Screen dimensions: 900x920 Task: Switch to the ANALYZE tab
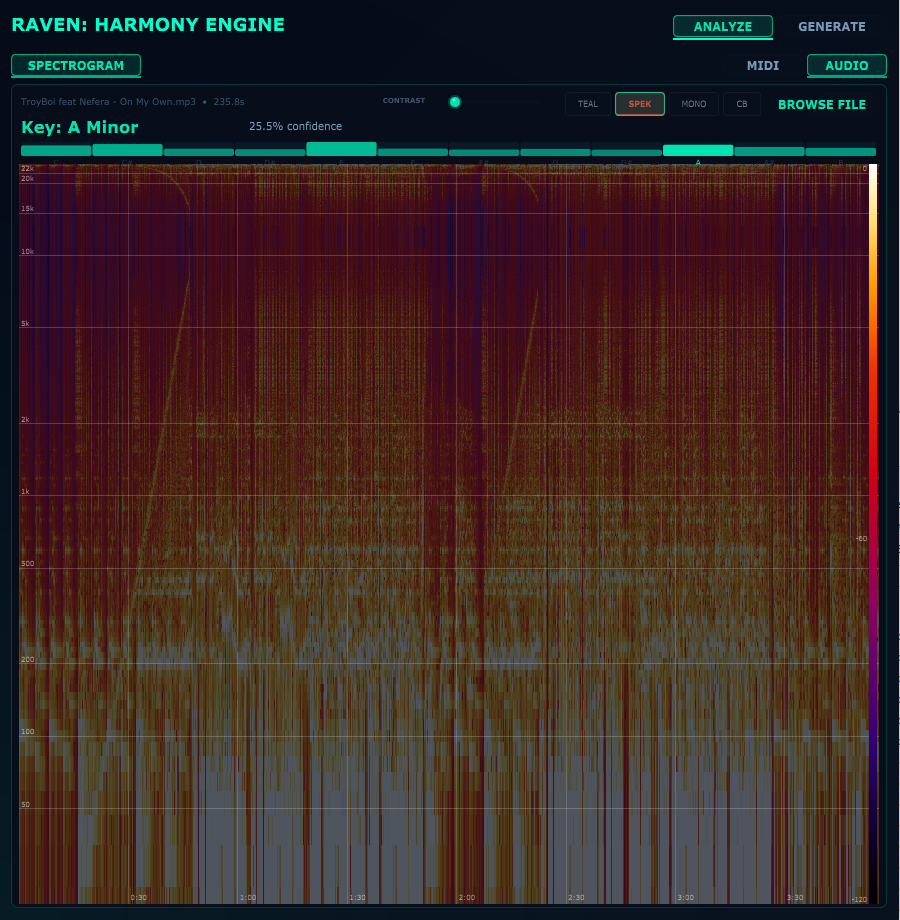point(722,27)
